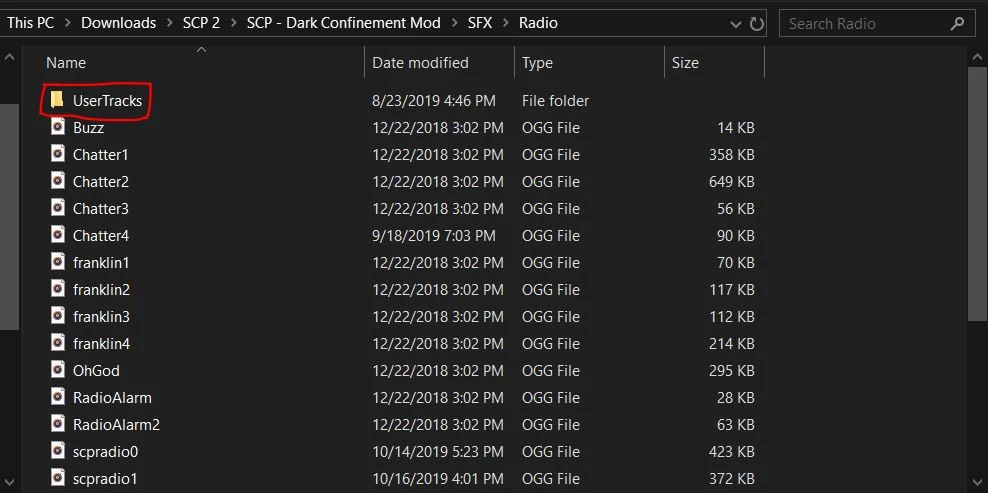This screenshot has height=493, width=988.
Task: Click the Buzz OGG file icon
Action: [x=58, y=127]
